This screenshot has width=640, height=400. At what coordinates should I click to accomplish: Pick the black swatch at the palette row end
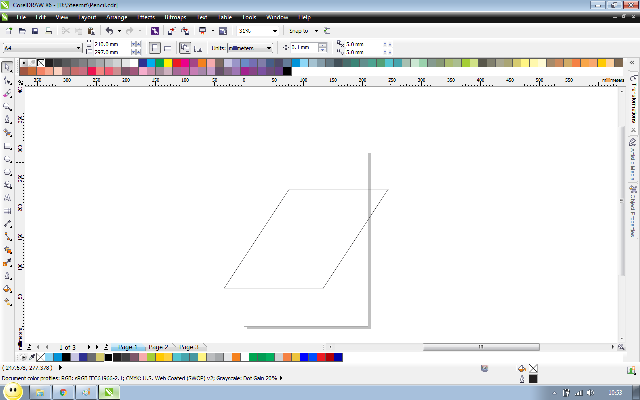pos(287,71)
